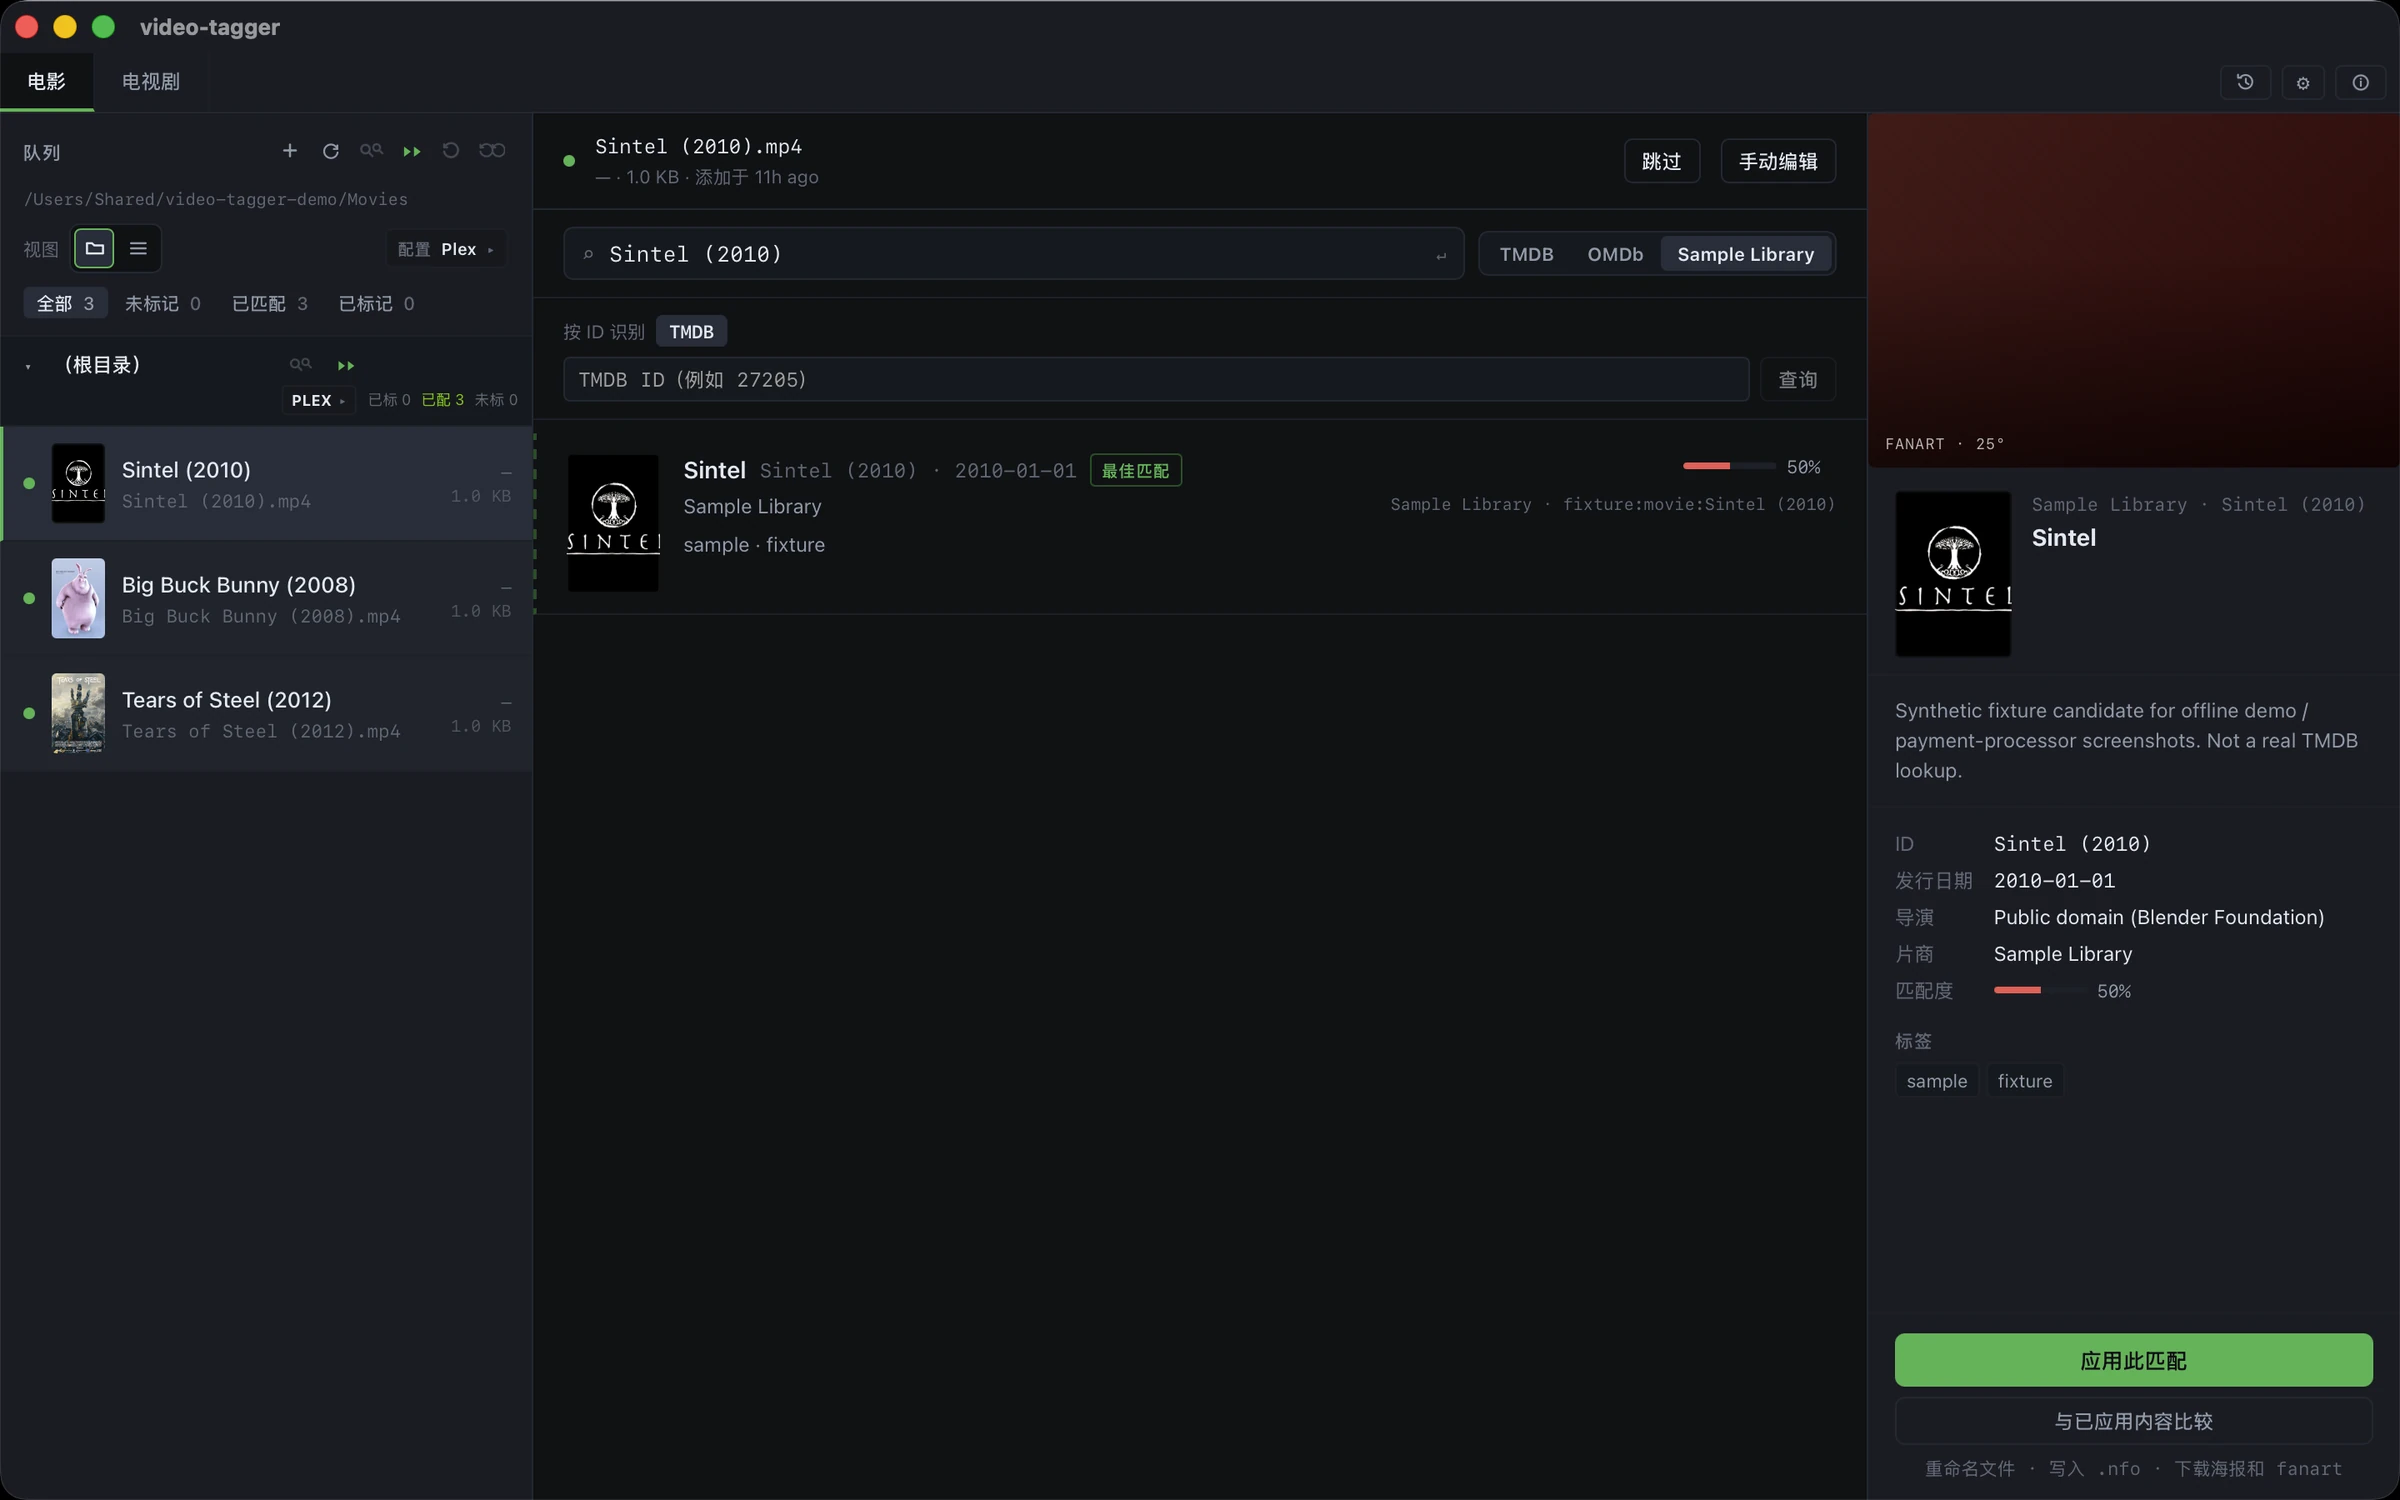Click Public domain (Blender Foundation) director value
This screenshot has width=2400, height=1500.
coord(2158,918)
